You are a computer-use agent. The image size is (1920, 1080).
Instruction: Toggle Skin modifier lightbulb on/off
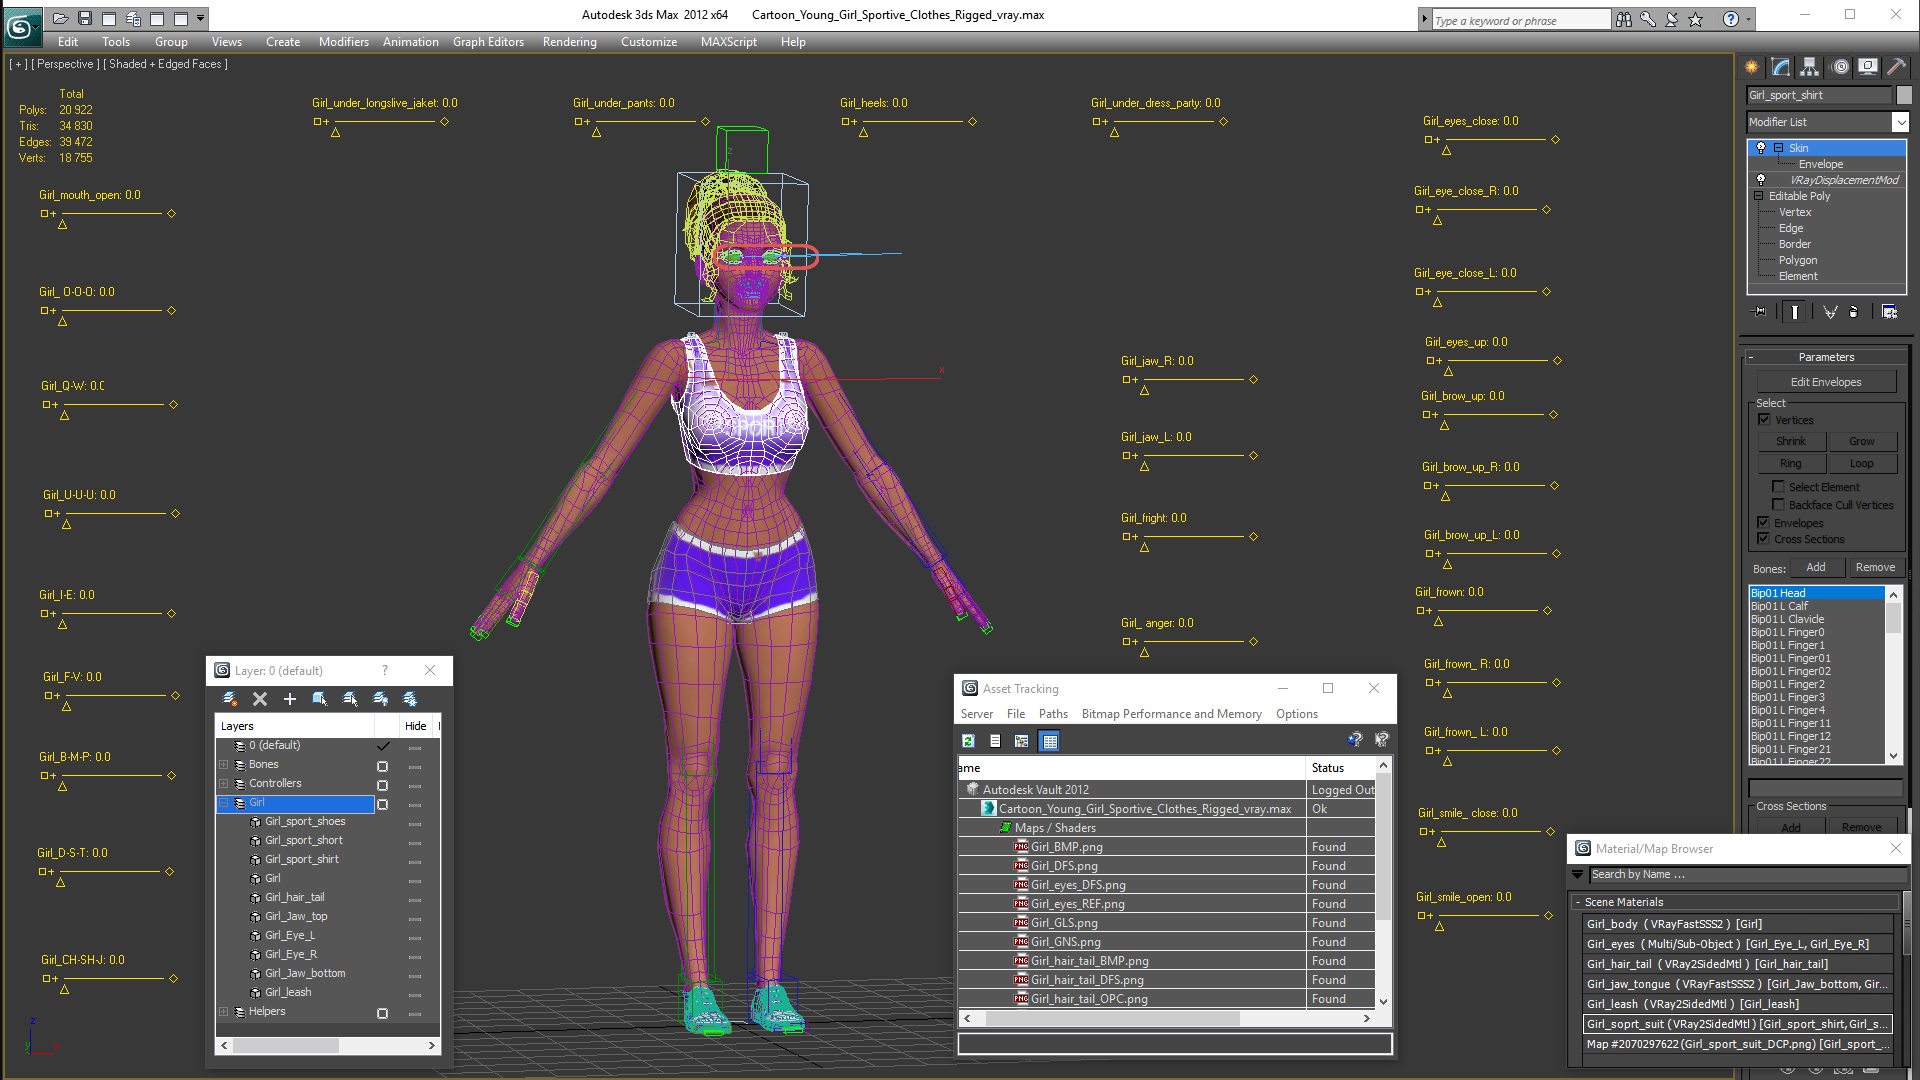coord(1761,148)
